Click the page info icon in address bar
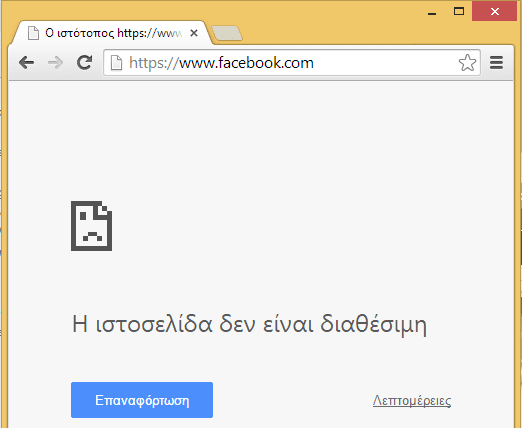Viewport: 522px width, 428px height. (x=116, y=63)
